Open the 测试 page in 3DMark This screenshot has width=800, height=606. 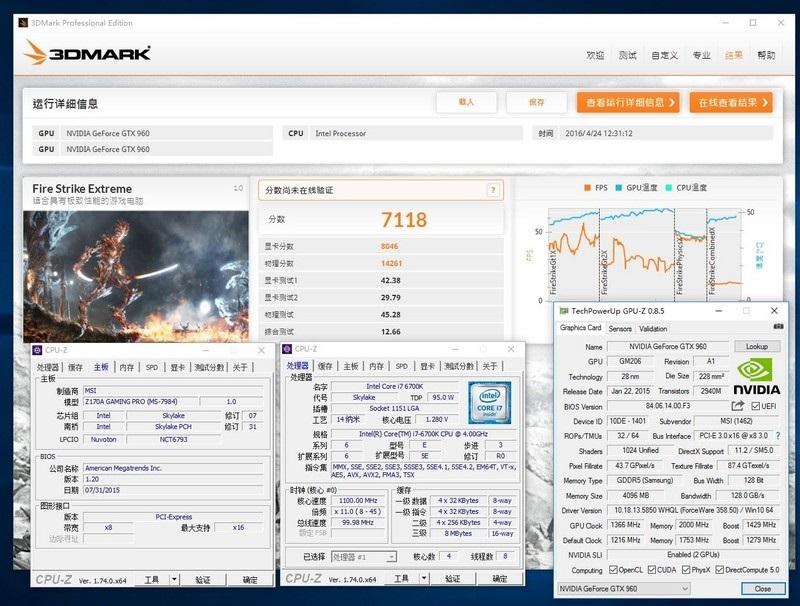click(x=628, y=55)
